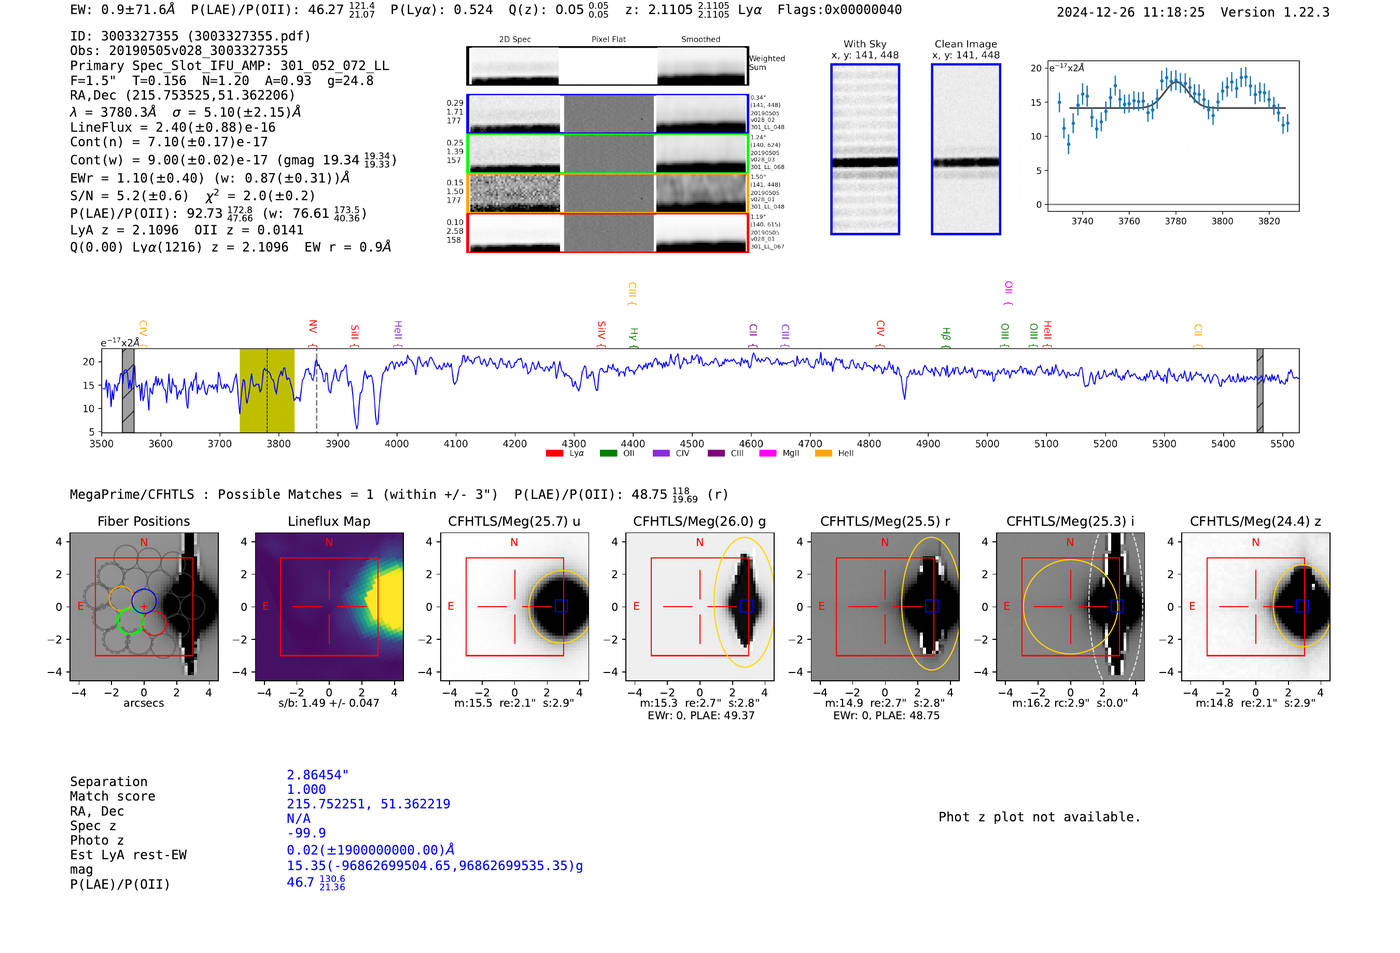
Task: Click the SiIV line marker label
Action: click(601, 331)
